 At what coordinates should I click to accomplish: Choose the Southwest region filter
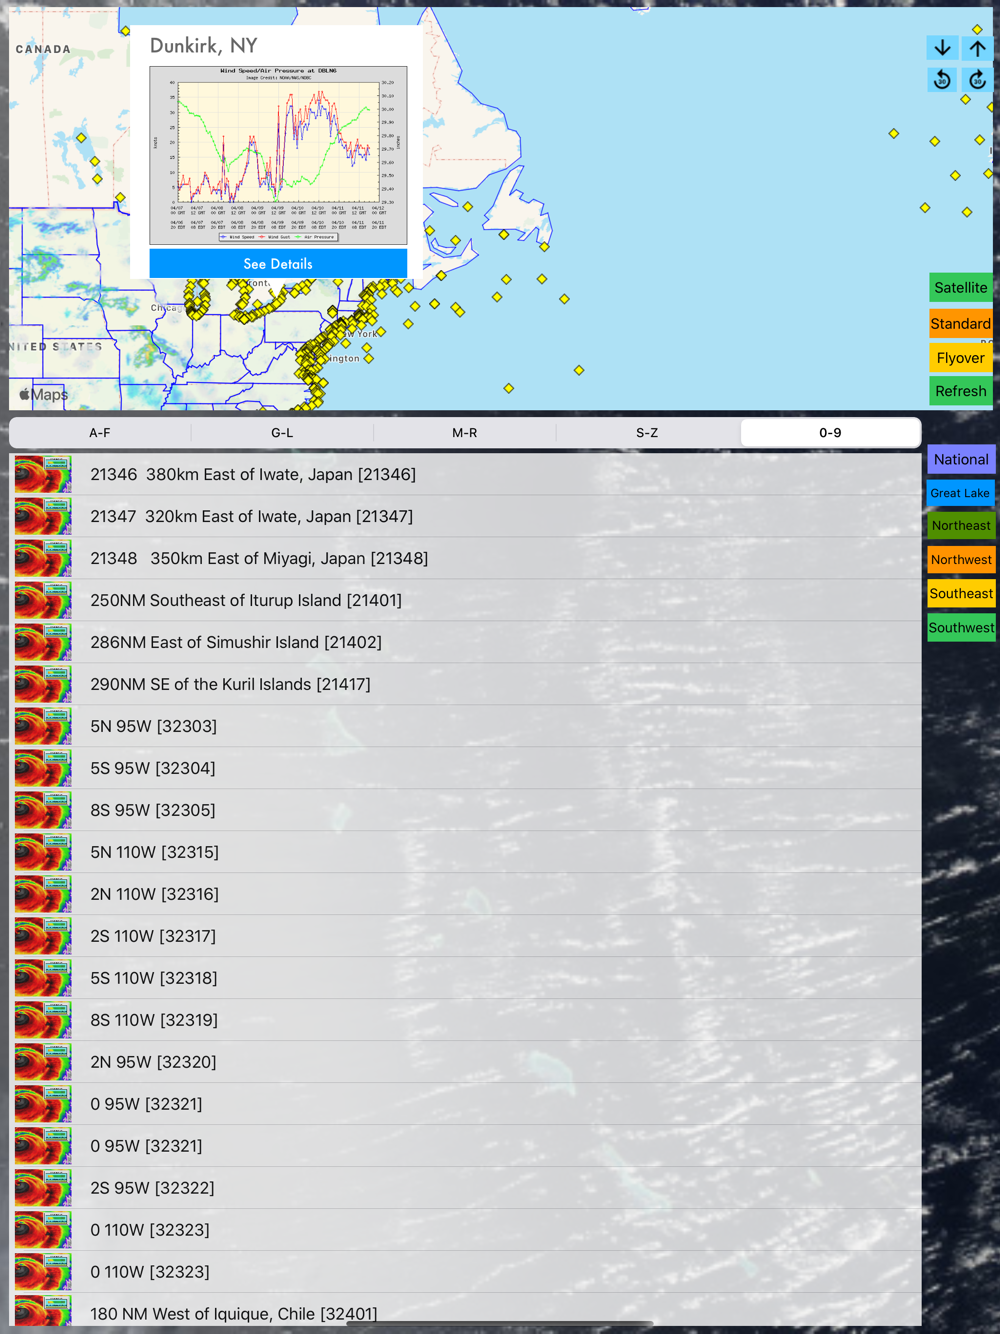tap(961, 627)
